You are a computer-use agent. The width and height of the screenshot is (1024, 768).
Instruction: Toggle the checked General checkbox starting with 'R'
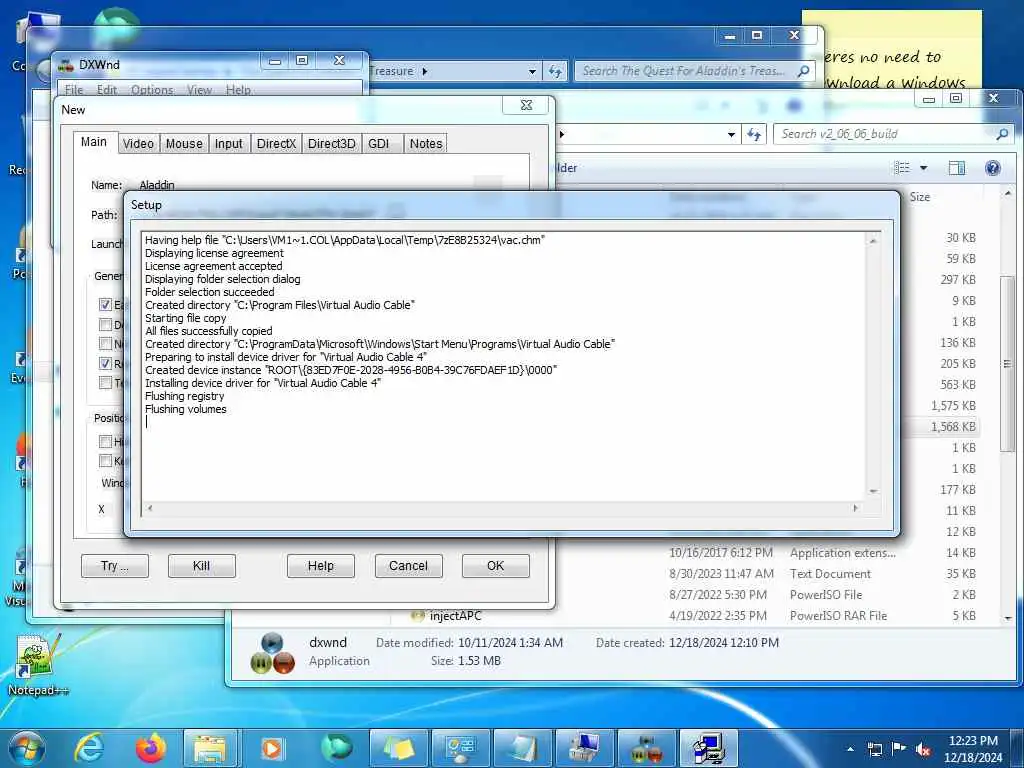pyautogui.click(x=105, y=363)
